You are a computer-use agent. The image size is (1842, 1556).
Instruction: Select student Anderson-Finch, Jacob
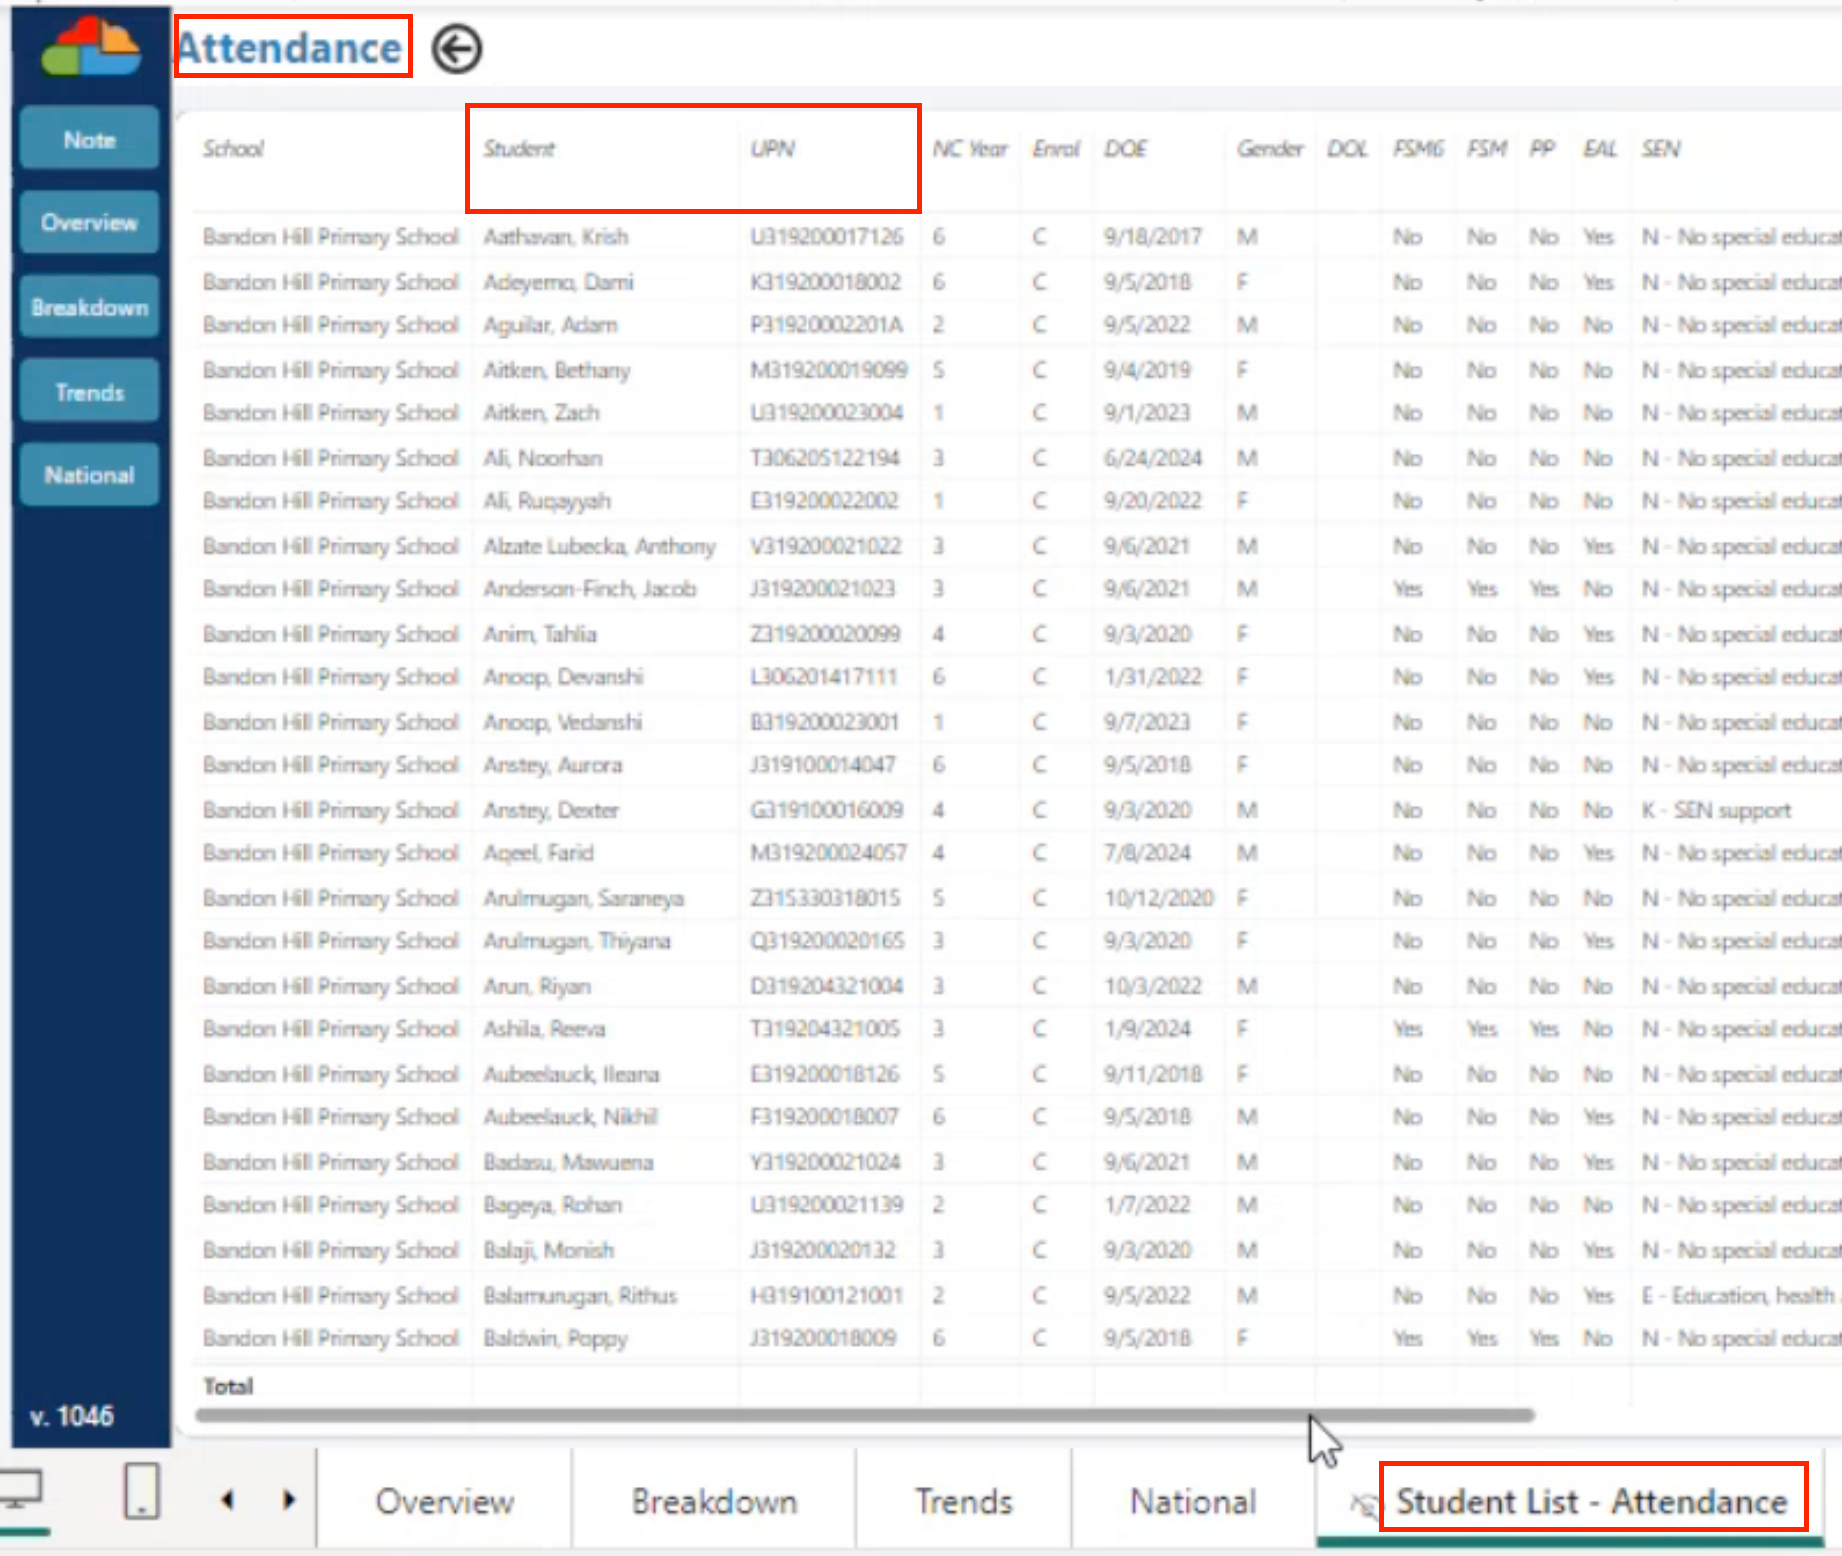point(590,589)
